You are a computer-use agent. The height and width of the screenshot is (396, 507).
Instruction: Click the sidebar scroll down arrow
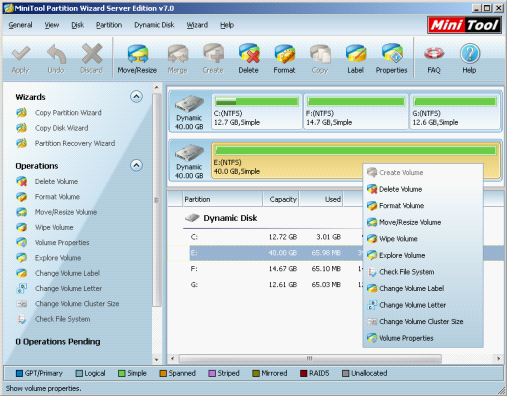[x=157, y=360]
